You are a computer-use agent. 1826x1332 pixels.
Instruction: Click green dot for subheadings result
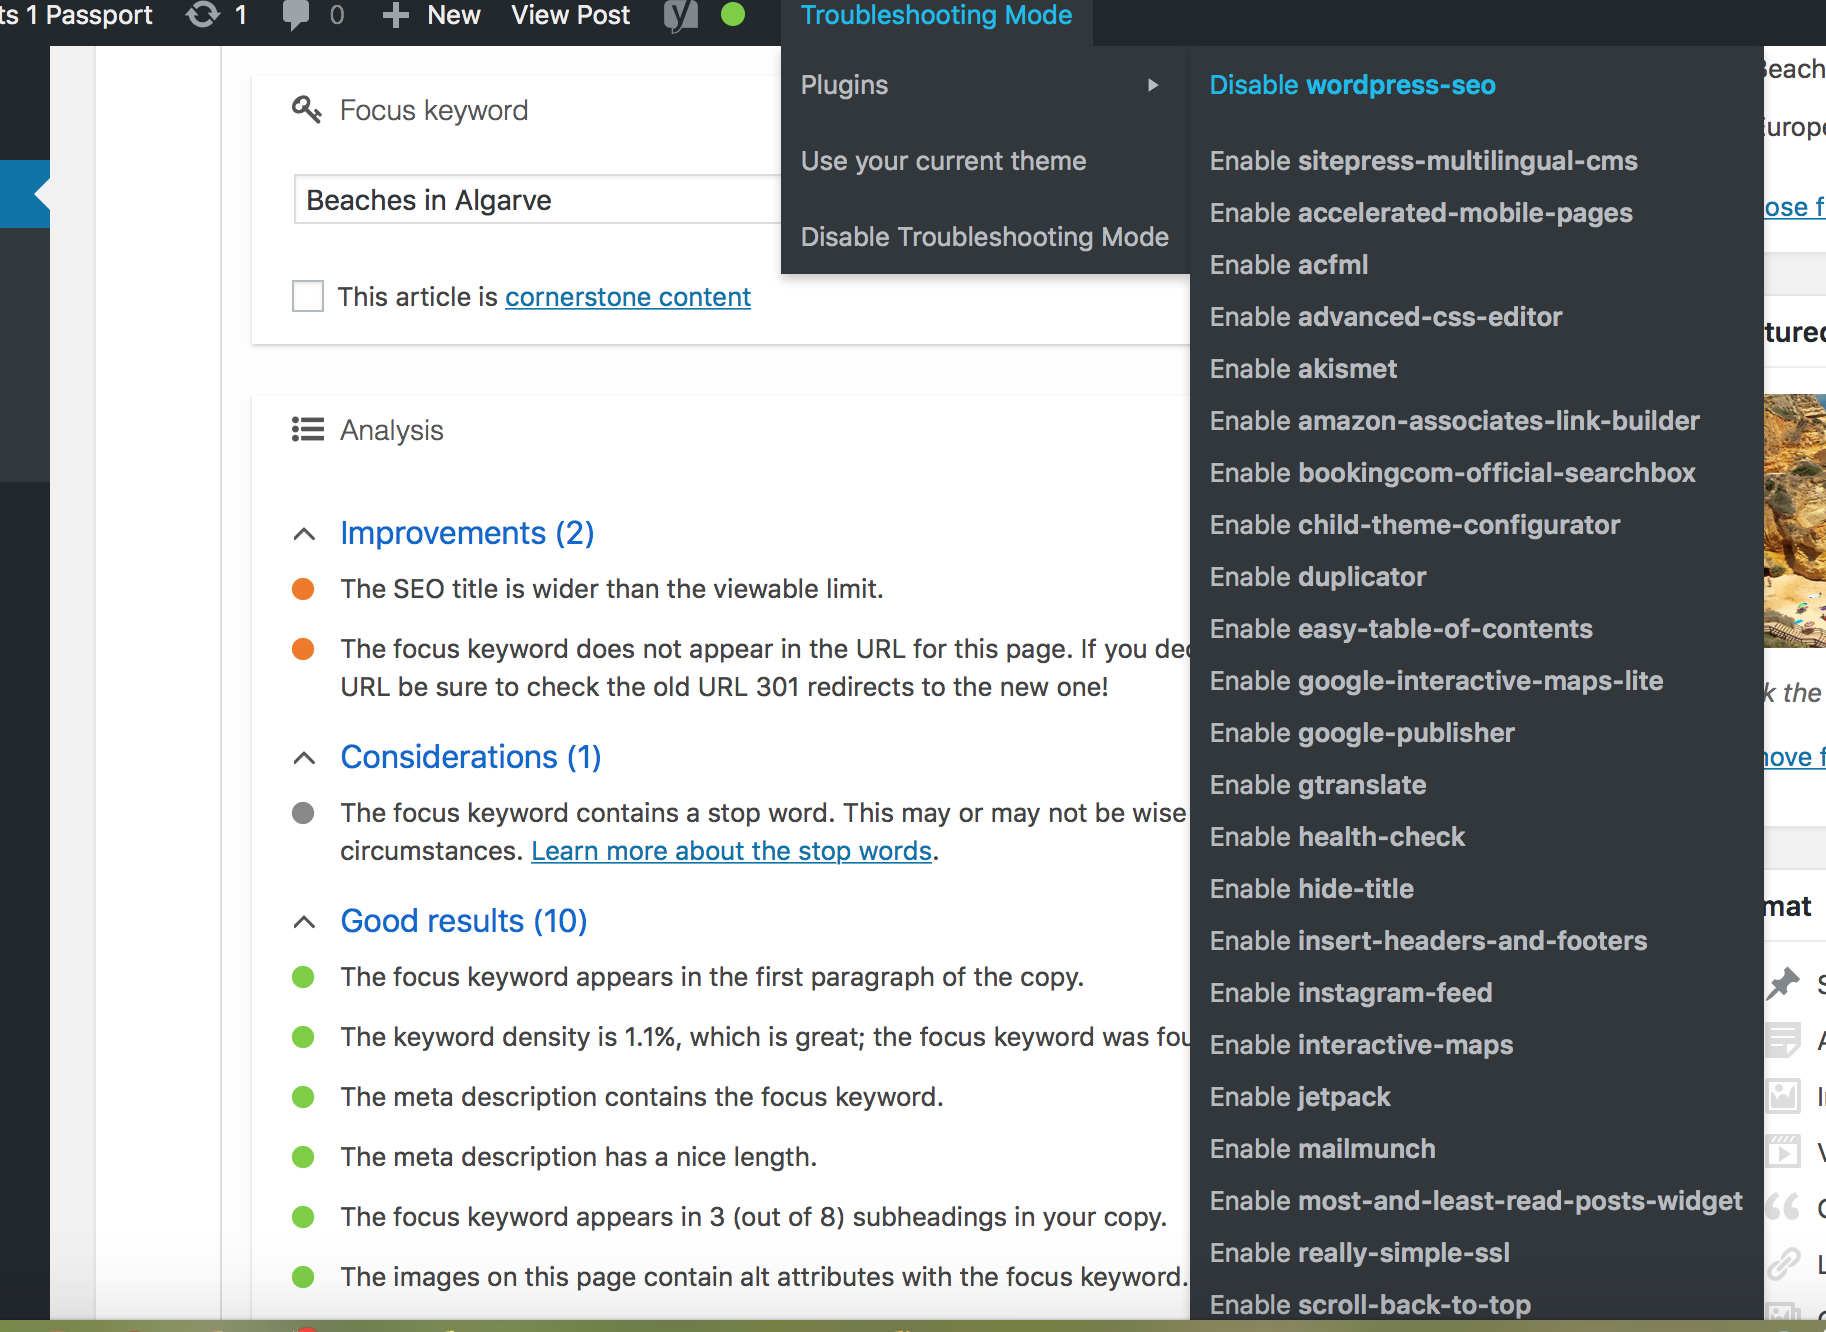click(x=303, y=1217)
